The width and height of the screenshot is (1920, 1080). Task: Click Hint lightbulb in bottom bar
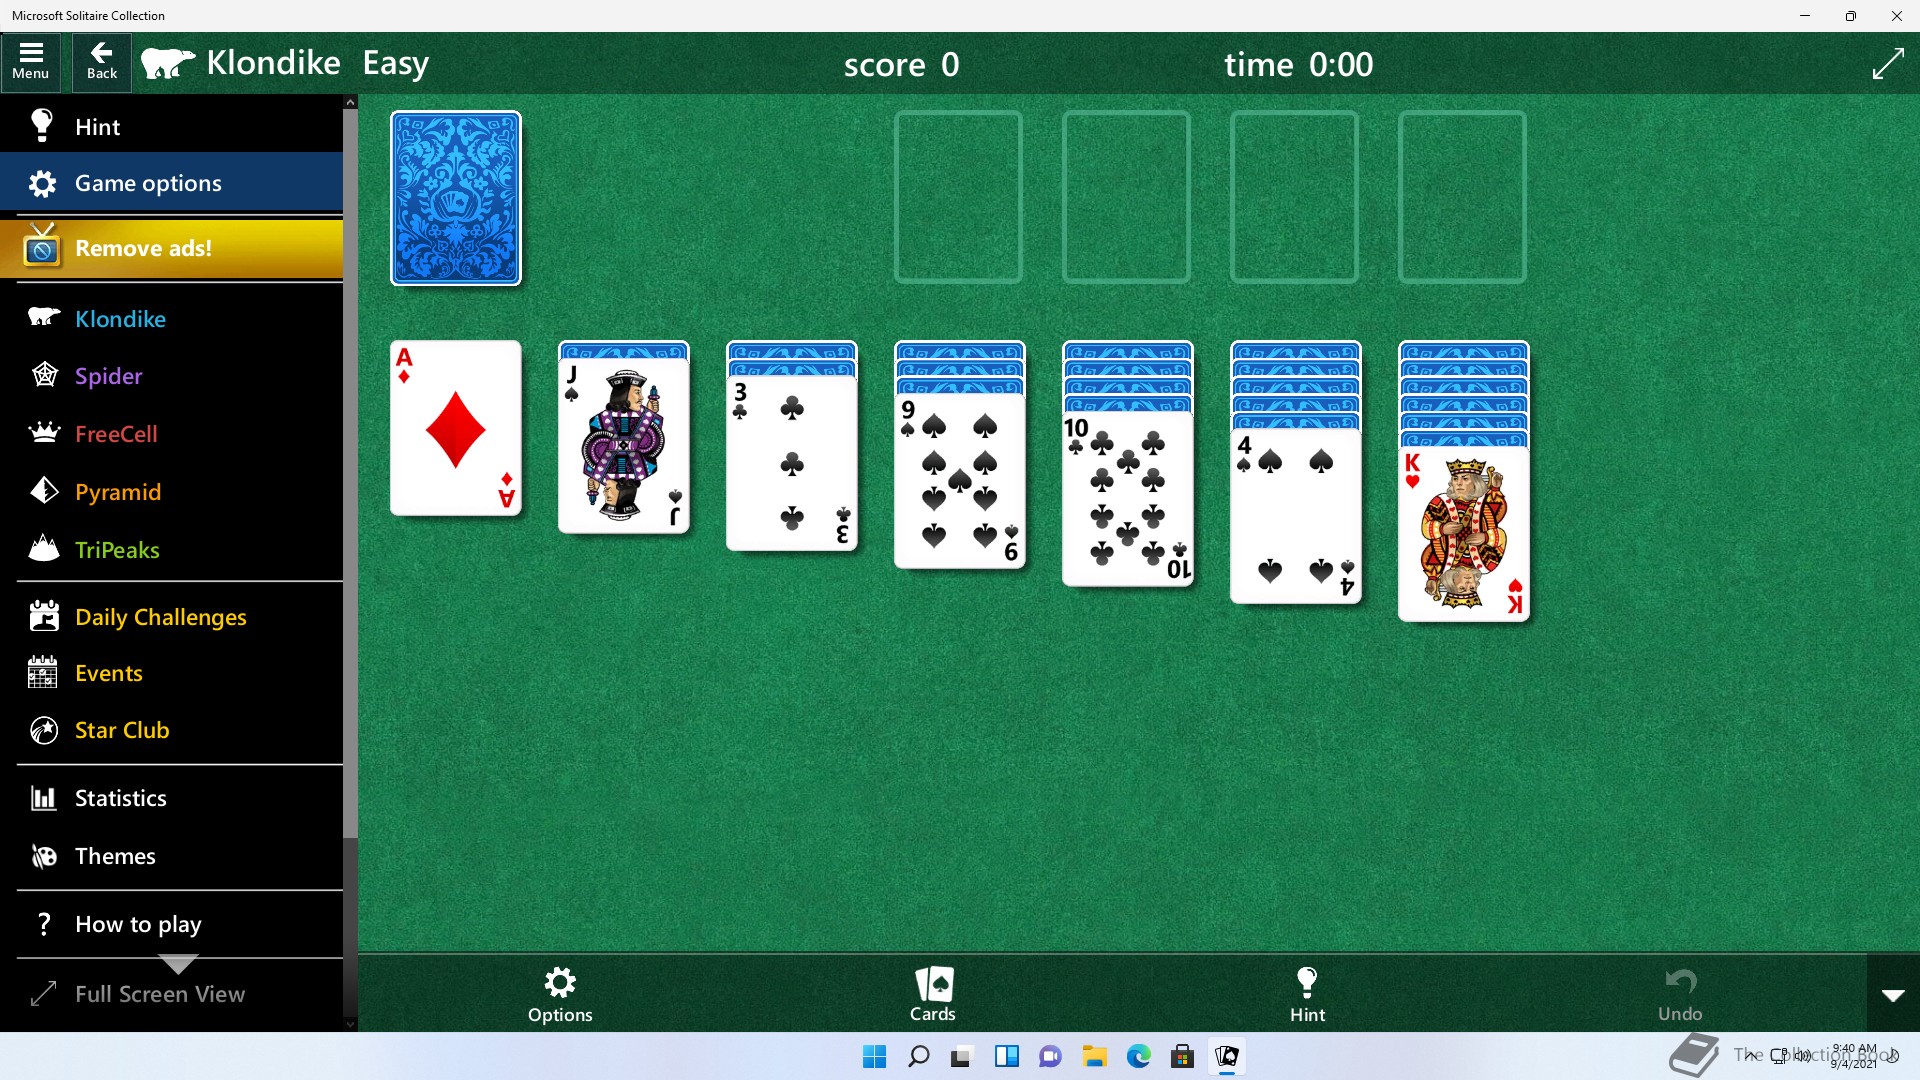click(x=1307, y=994)
